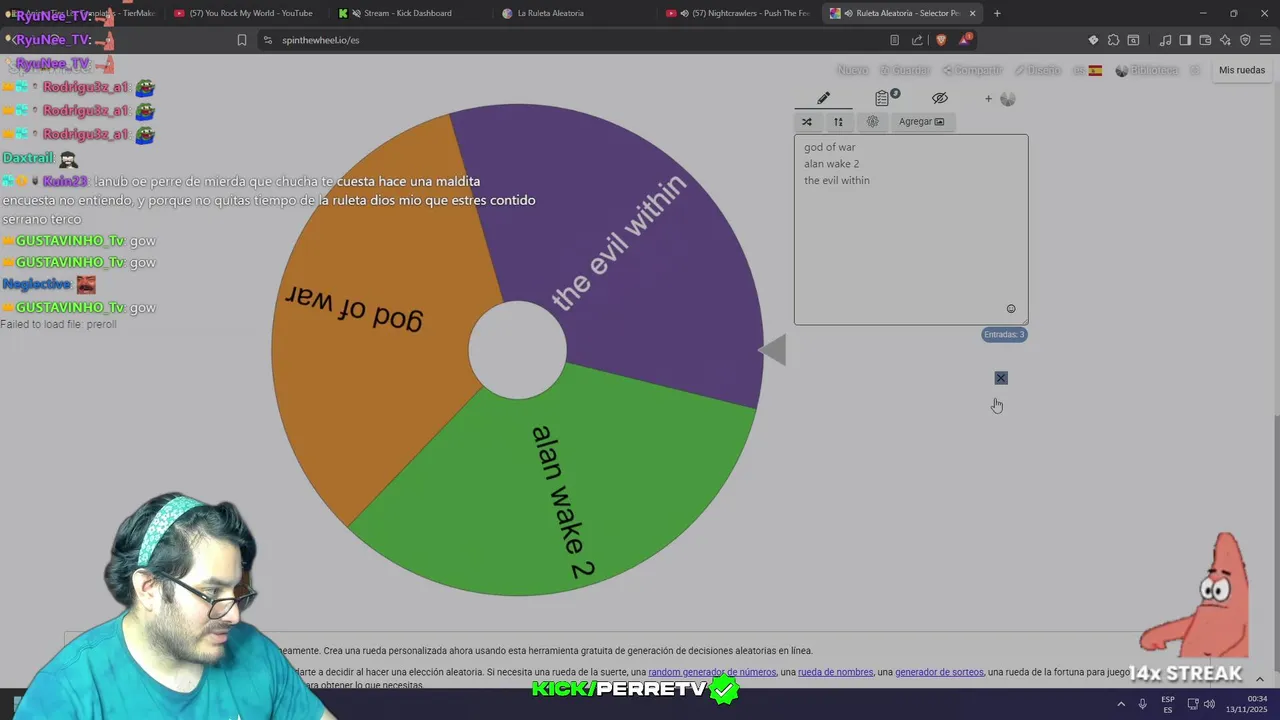Click the Entradas: 3 counter badge
1280x720 pixels.
tap(1003, 335)
